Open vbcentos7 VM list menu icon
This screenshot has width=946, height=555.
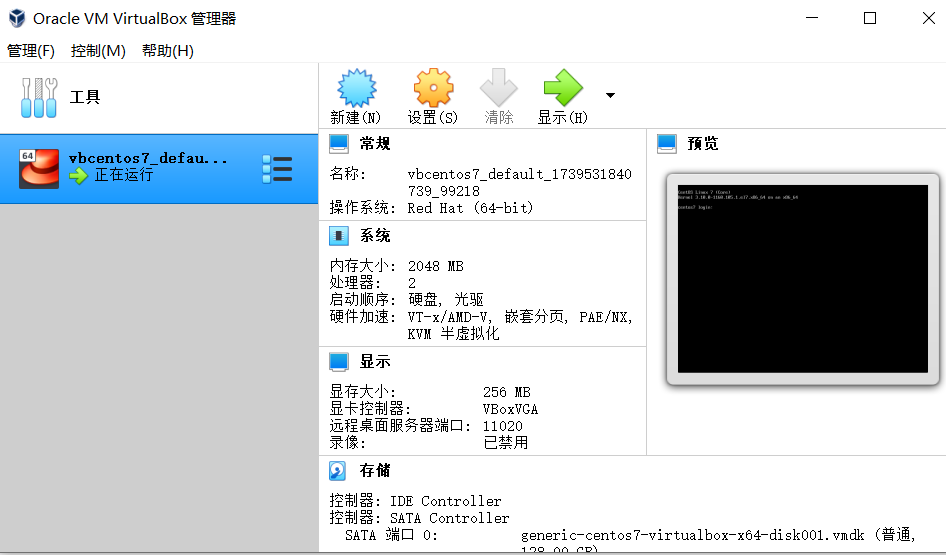pyautogui.click(x=278, y=169)
